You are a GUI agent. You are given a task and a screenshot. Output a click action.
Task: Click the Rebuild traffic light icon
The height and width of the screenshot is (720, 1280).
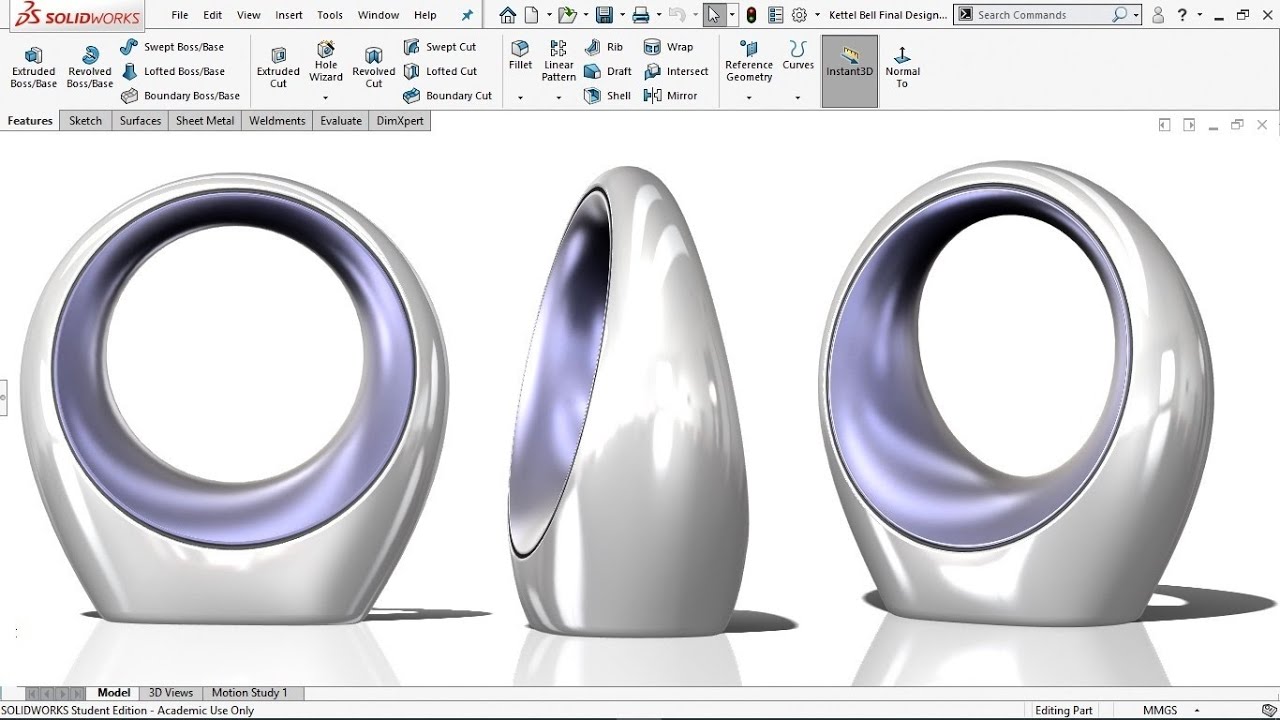751,15
